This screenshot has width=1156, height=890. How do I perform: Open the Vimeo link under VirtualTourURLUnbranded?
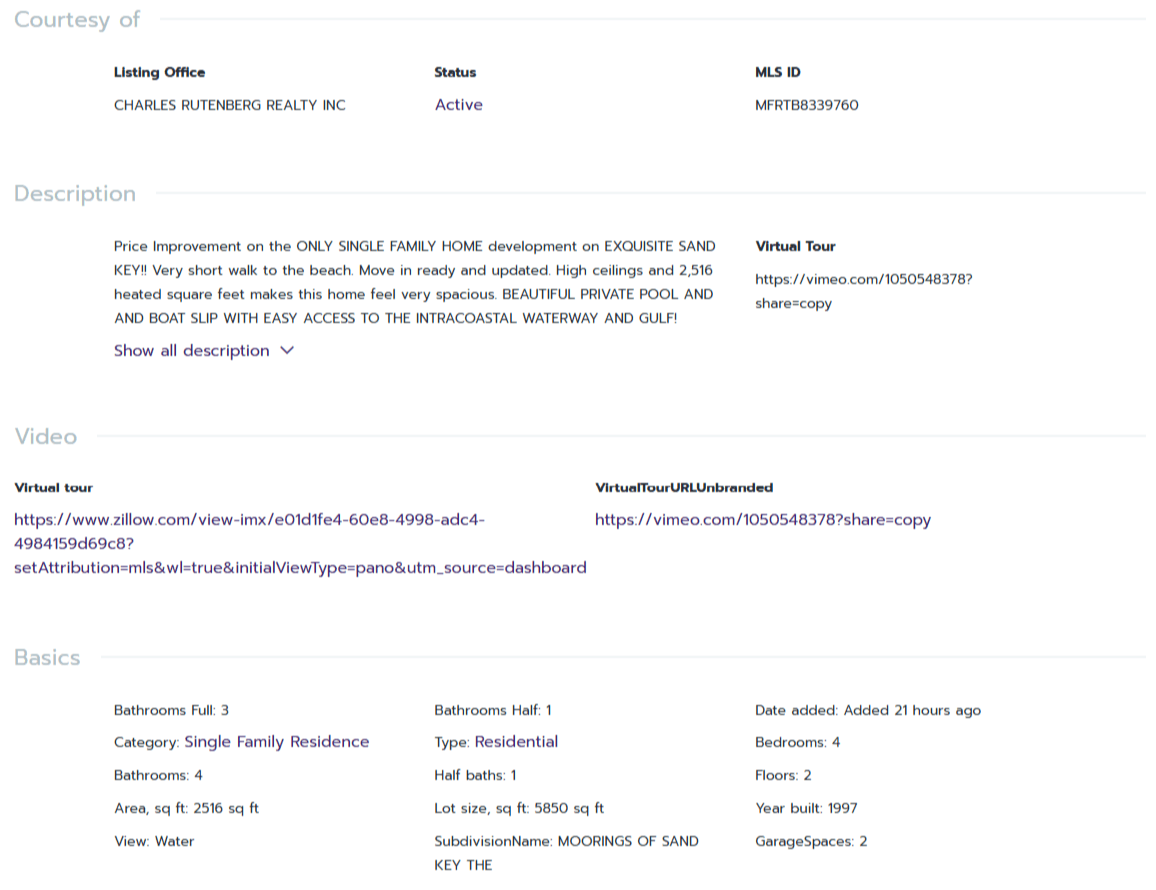pyautogui.click(x=762, y=520)
